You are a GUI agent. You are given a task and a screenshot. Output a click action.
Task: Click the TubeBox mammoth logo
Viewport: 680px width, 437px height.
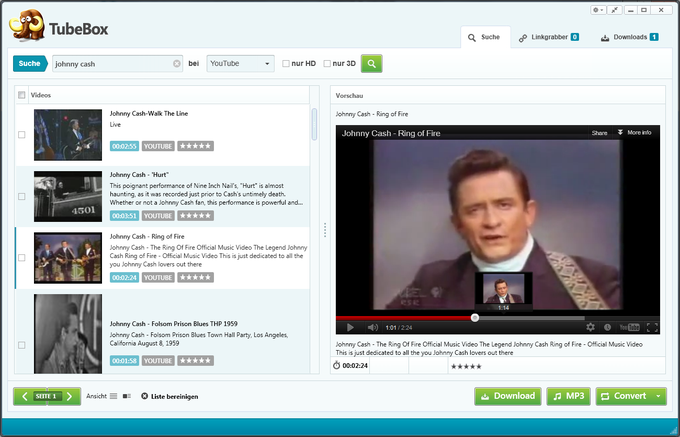pos(27,26)
